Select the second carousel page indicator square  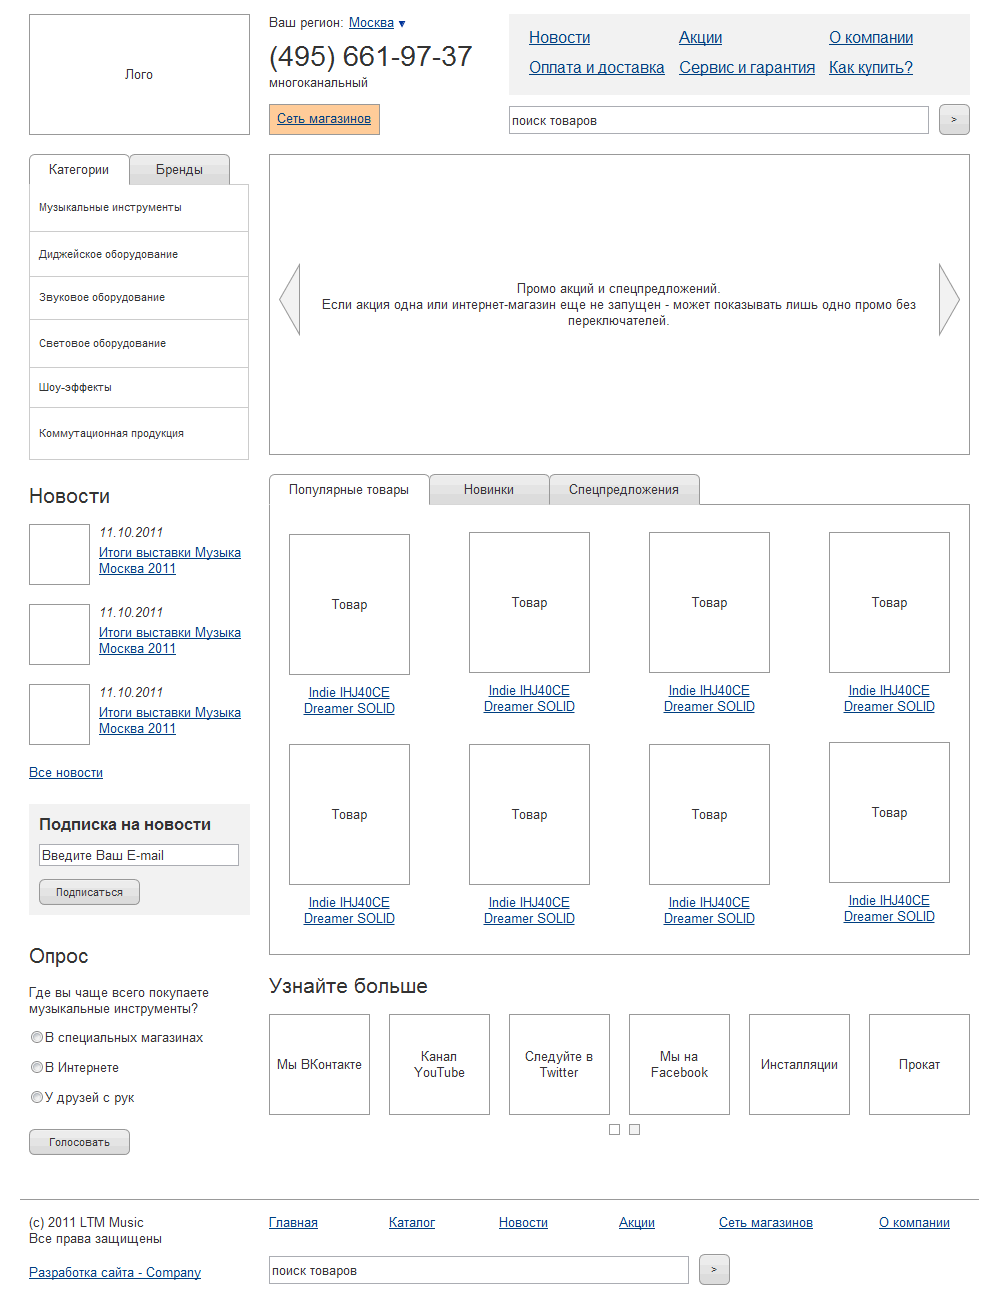point(634,1130)
